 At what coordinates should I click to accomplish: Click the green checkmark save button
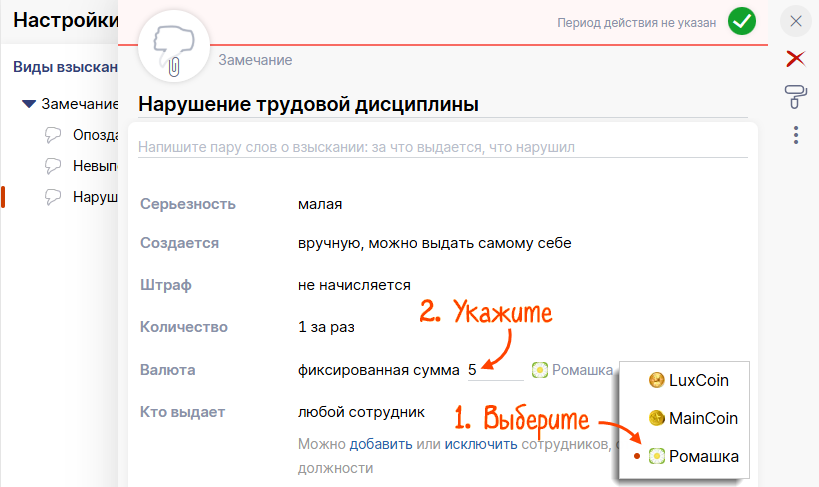click(741, 21)
